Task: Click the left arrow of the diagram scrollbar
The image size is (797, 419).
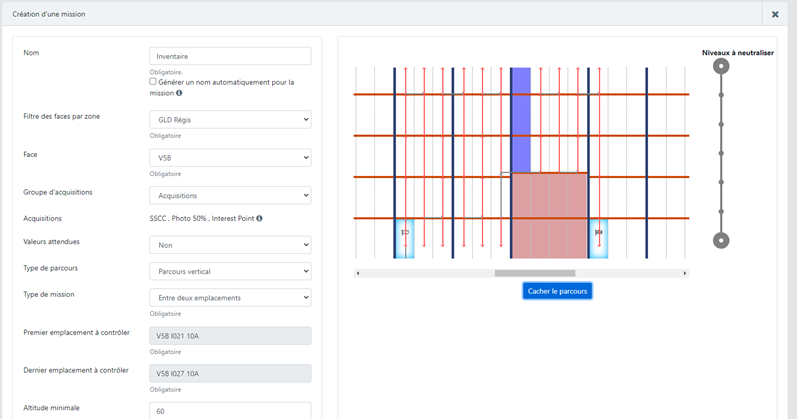Action: (358, 273)
